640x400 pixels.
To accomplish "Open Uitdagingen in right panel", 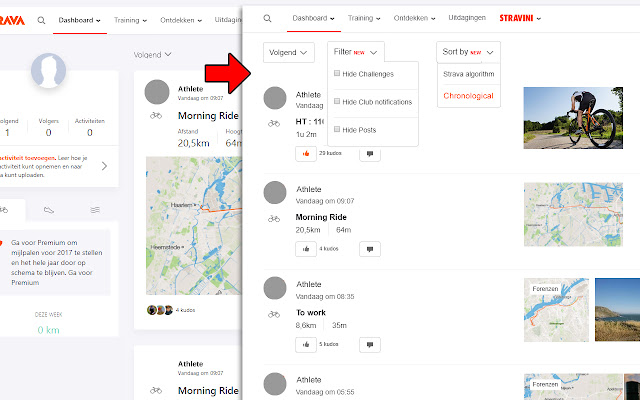I will tap(467, 18).
